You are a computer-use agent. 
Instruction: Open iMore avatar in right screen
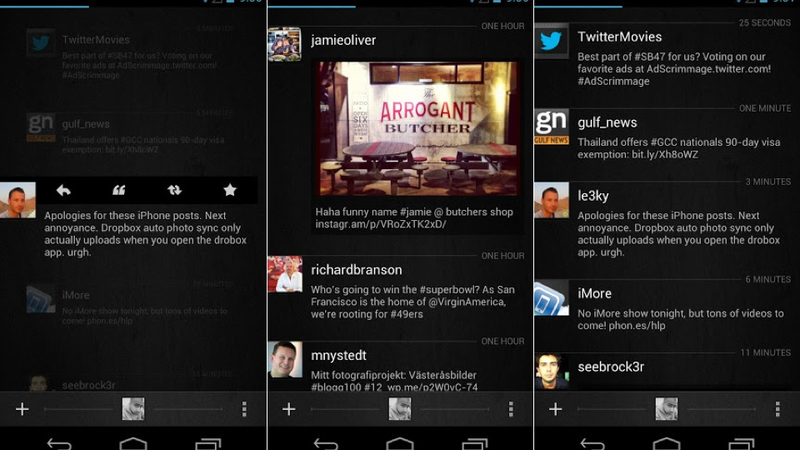[552, 298]
